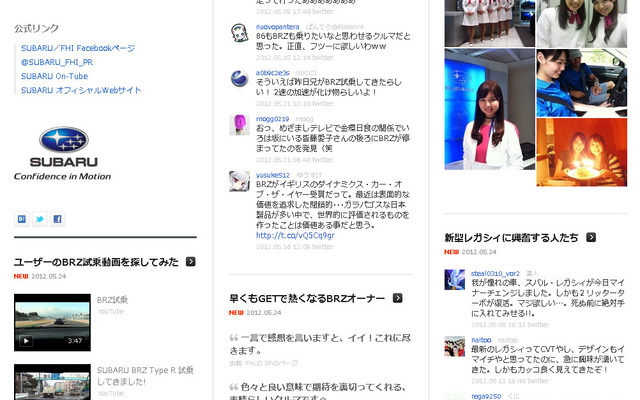Screen dimensions: 640x400
Task: Open arrow icon beside 新型レガシィに興奮する人たち
Action: tap(591, 237)
